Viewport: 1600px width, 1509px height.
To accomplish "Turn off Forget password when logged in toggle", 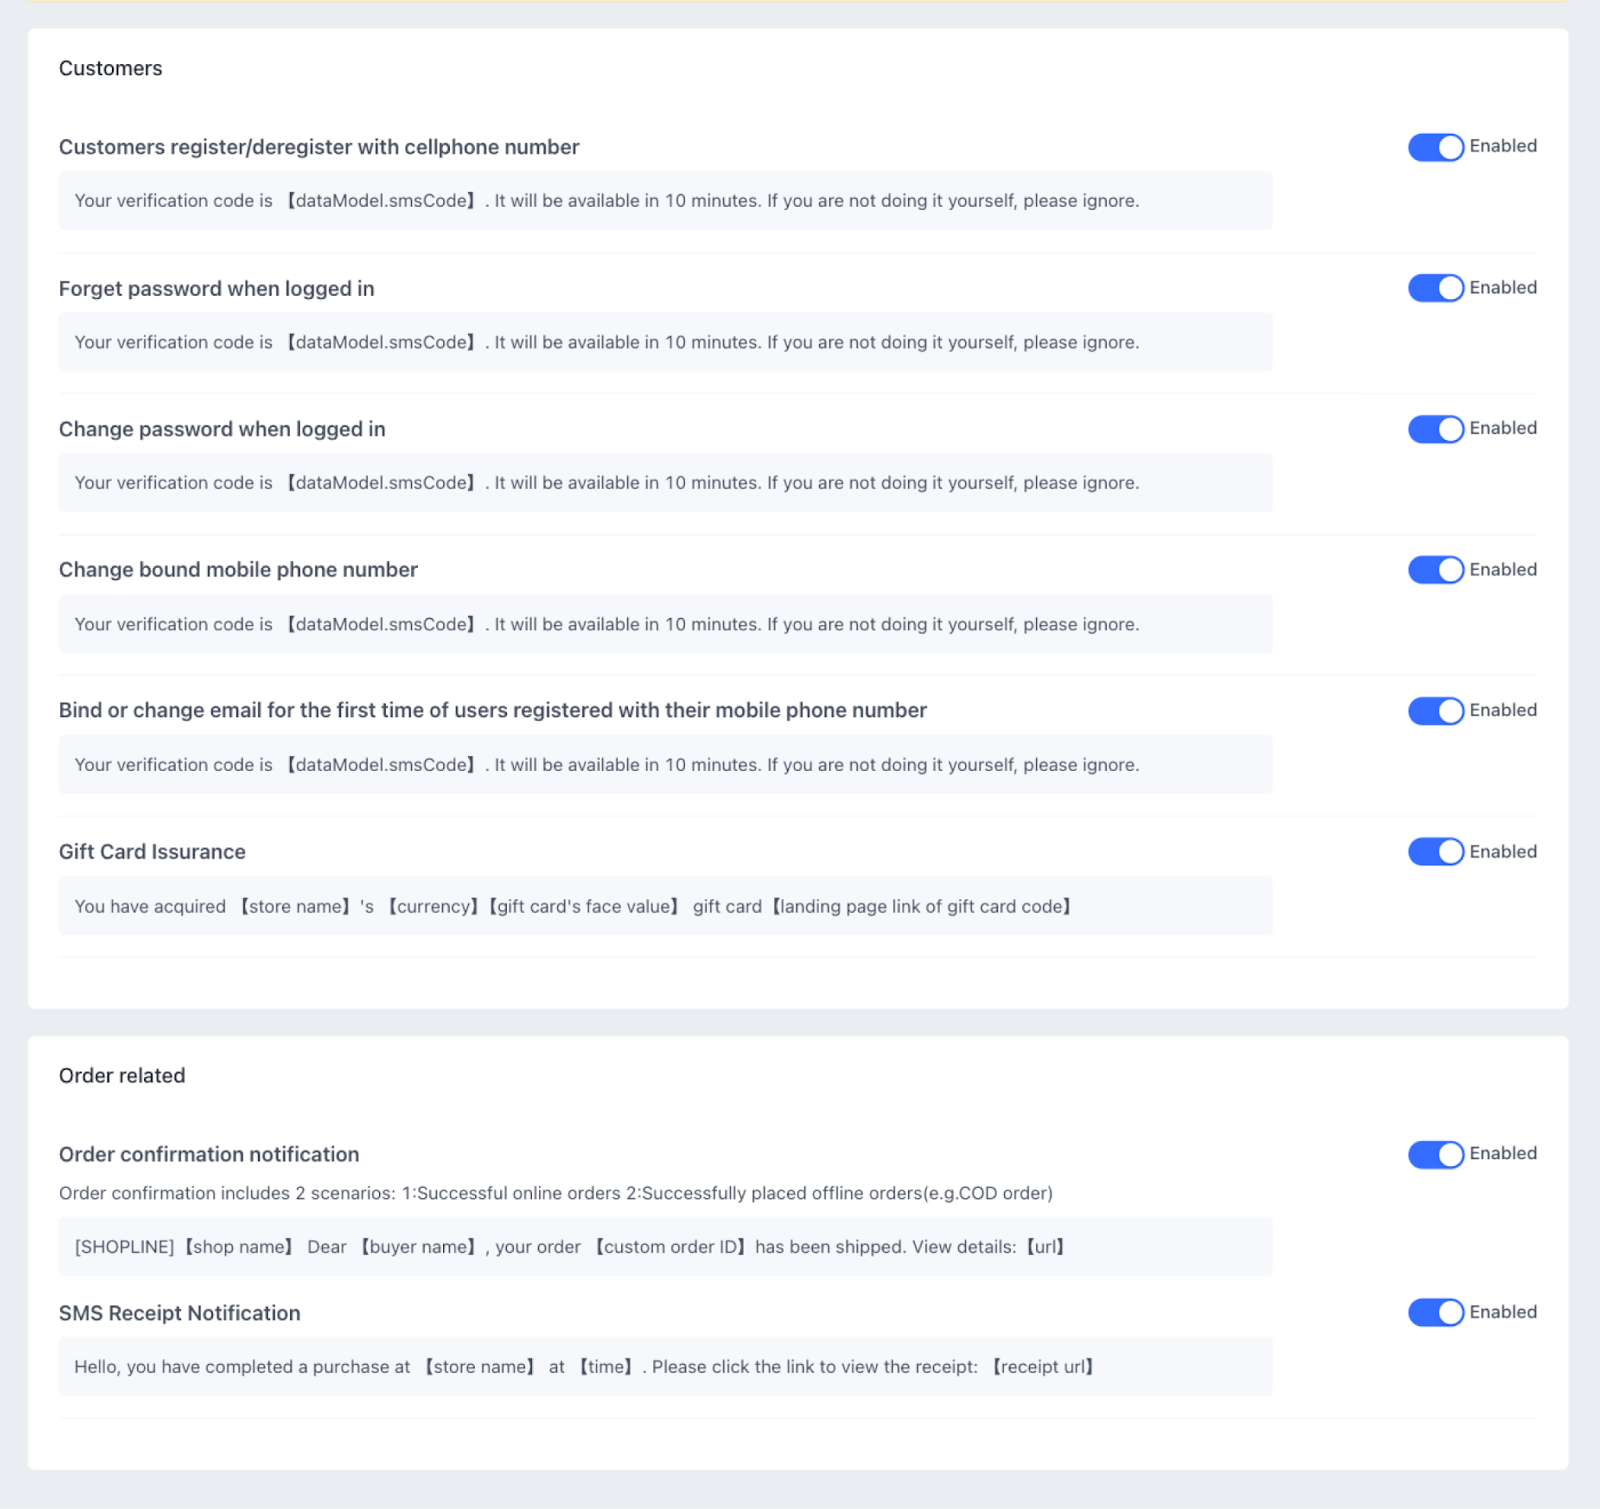I will coord(1435,288).
